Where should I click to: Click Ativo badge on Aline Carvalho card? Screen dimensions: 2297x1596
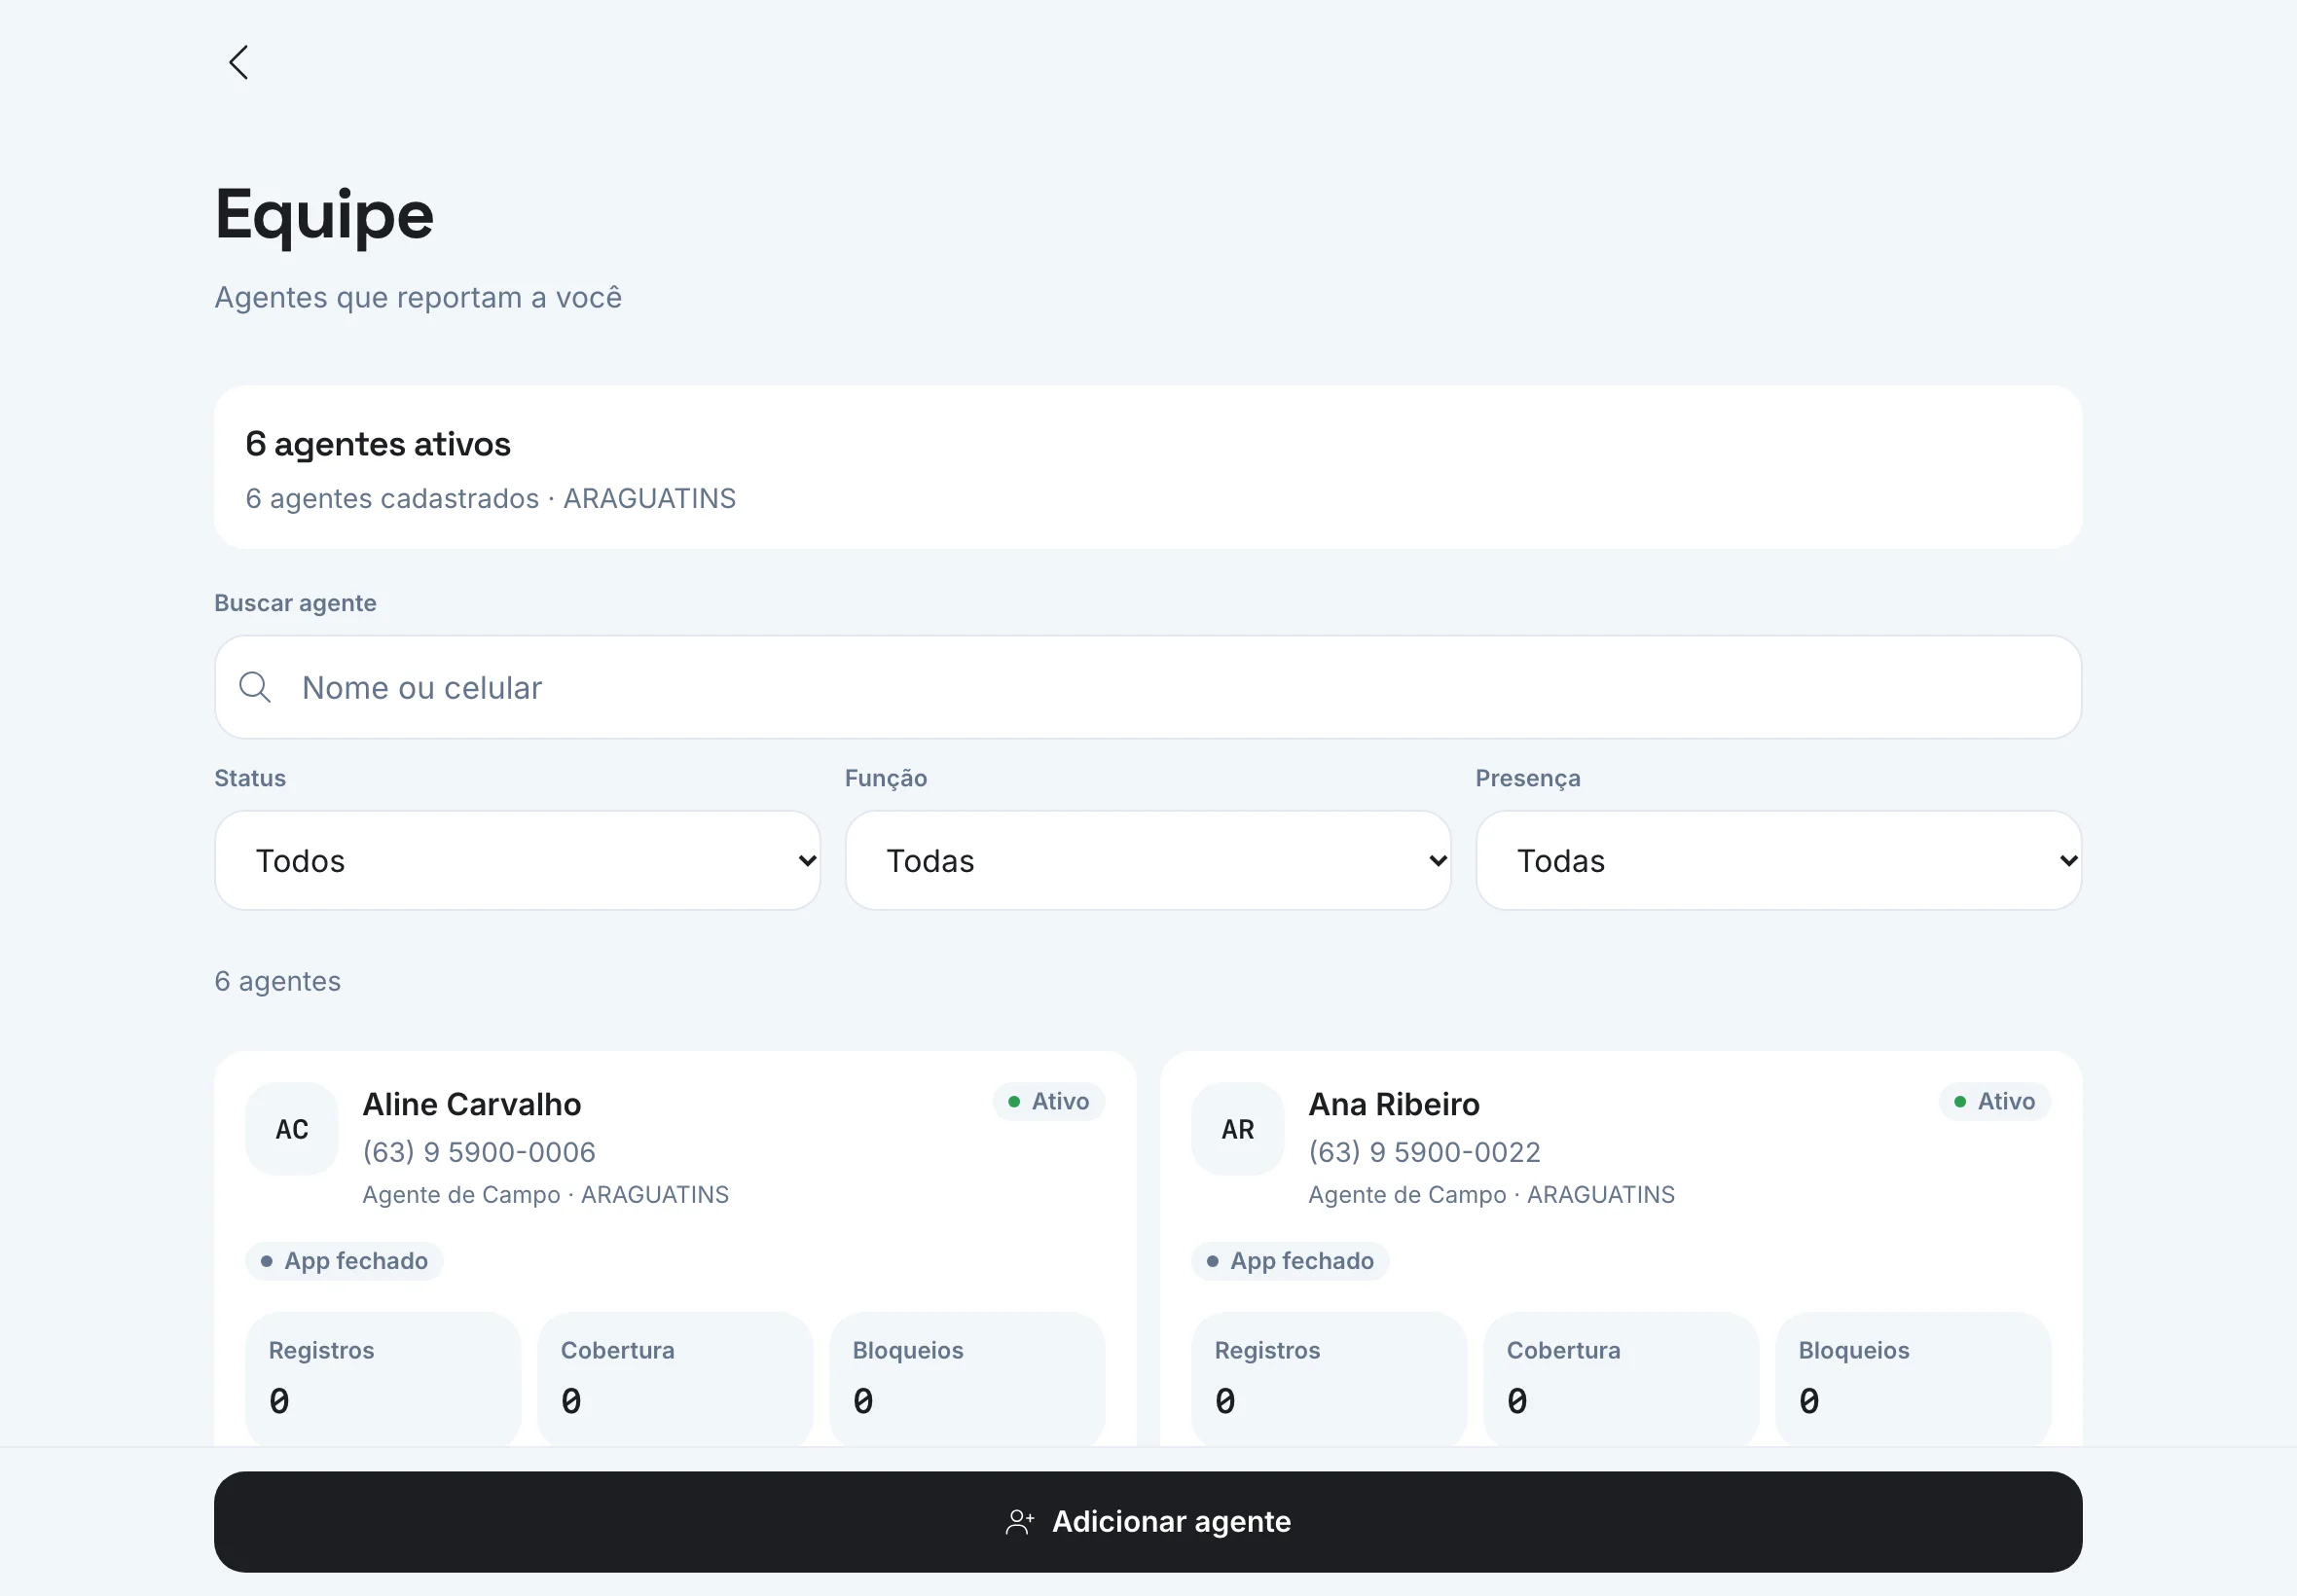(1049, 1101)
